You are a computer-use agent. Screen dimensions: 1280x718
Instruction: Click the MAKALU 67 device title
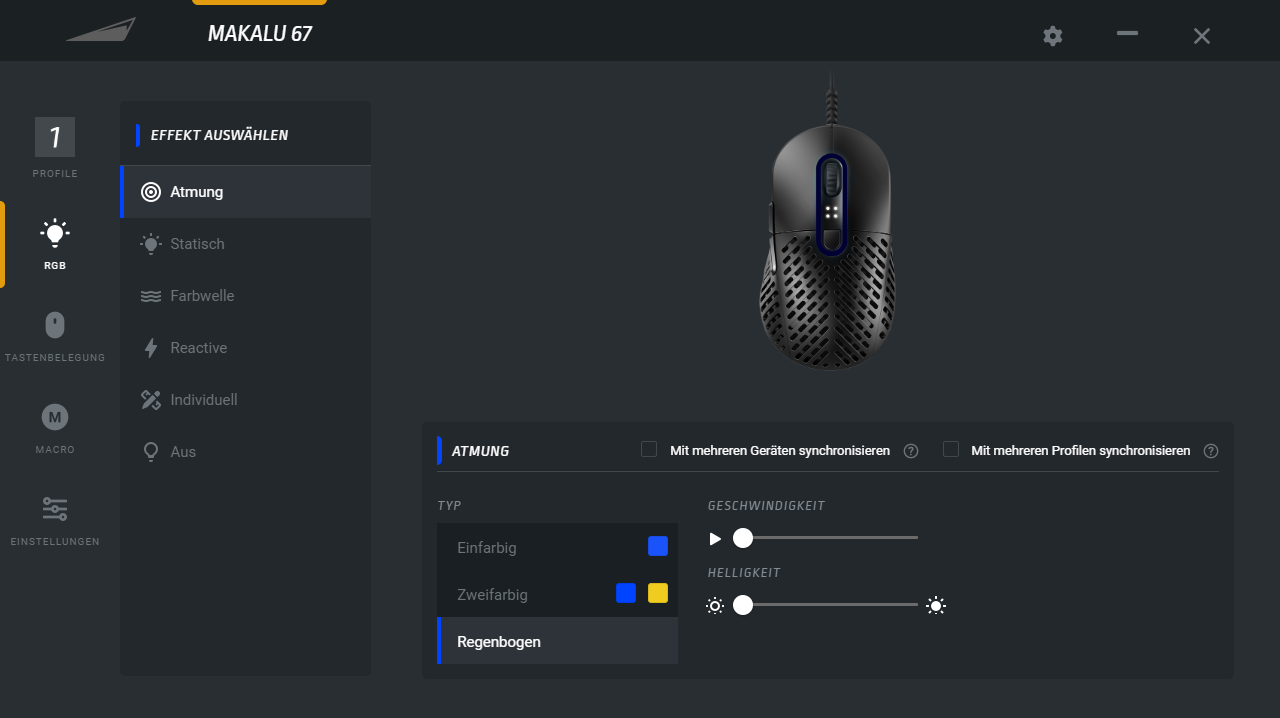[x=260, y=34]
